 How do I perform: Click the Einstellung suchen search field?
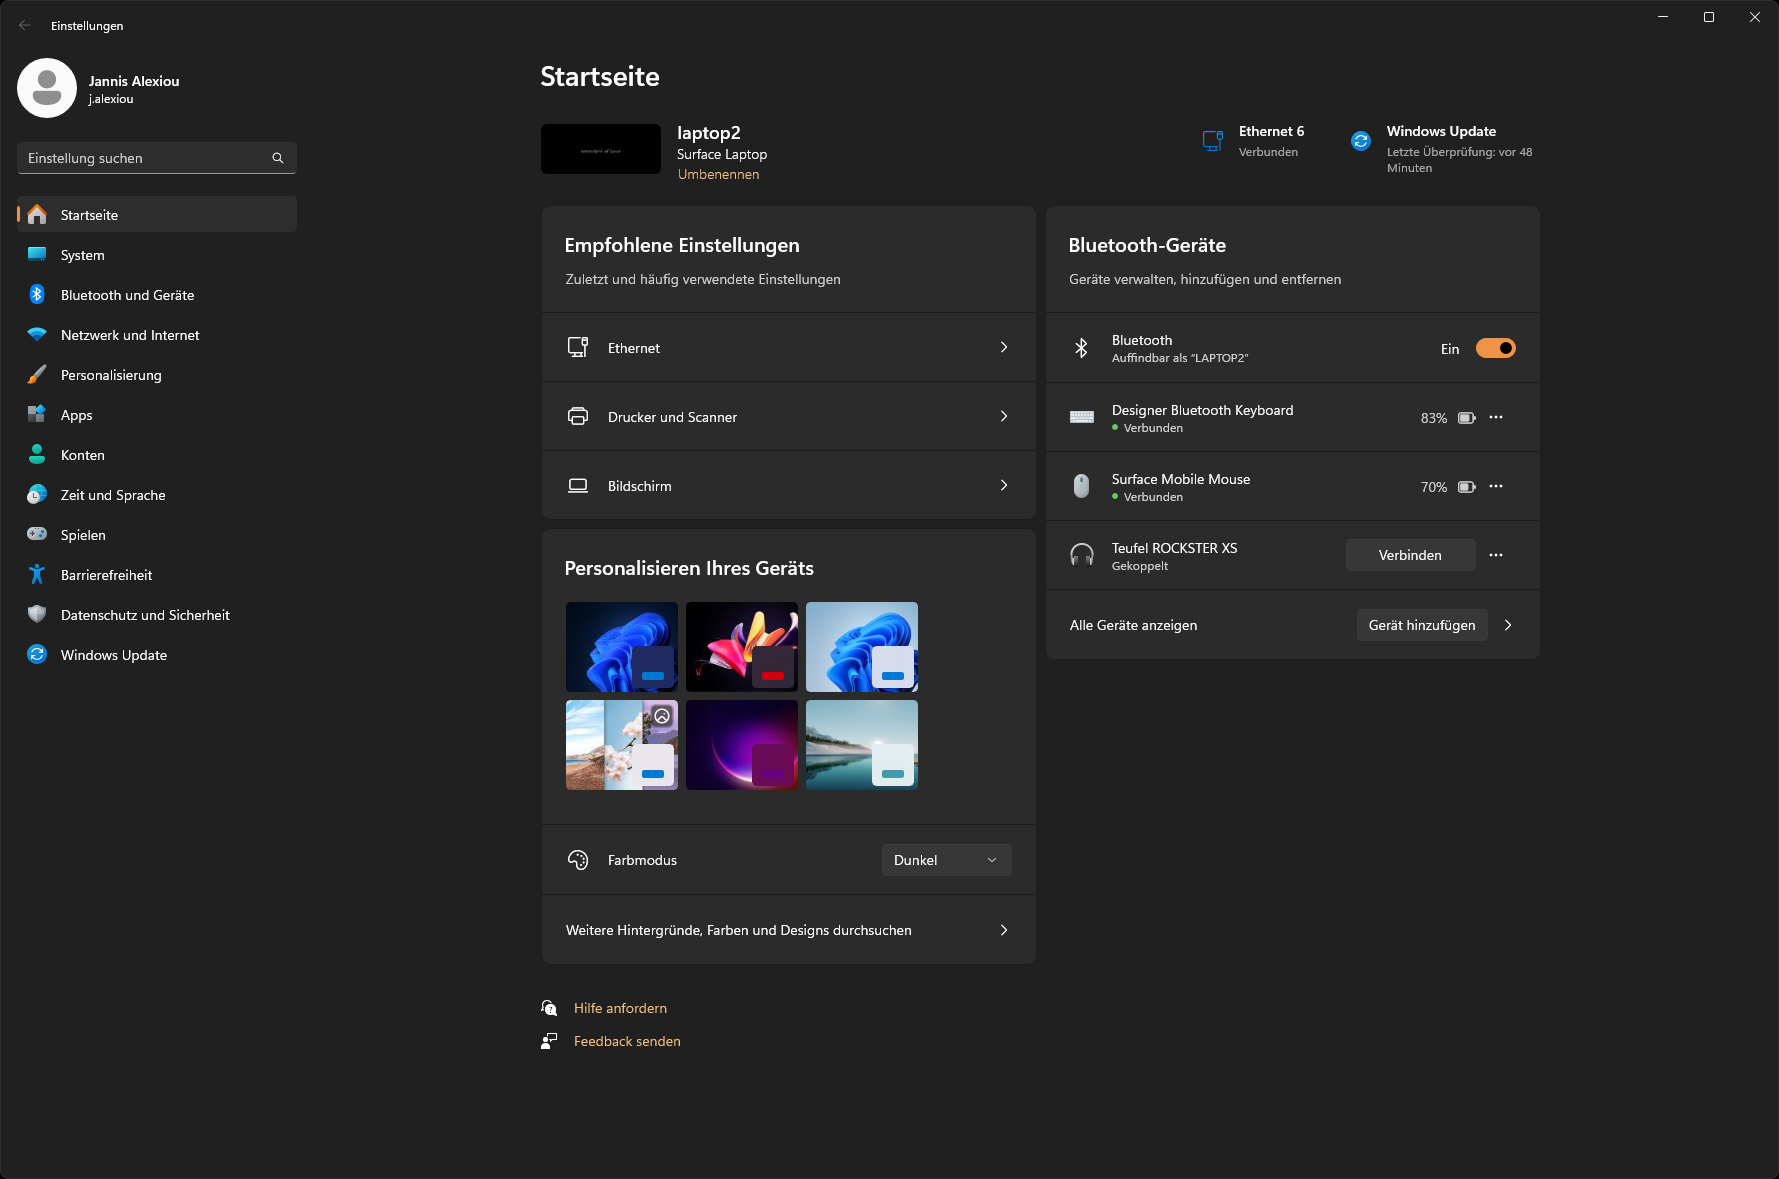(157, 158)
